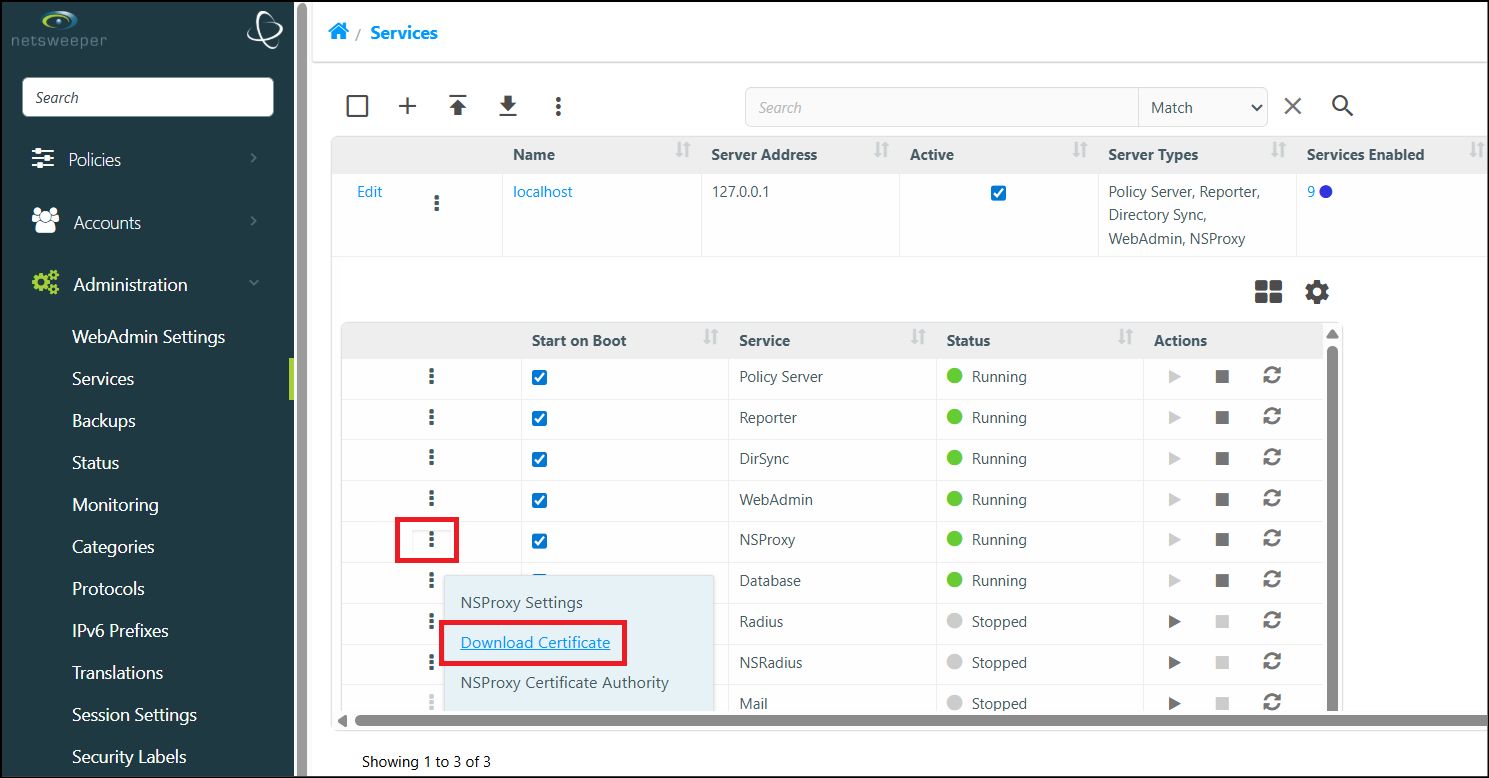Open Categories in sidebar
The image size is (1489, 778).
(113, 546)
